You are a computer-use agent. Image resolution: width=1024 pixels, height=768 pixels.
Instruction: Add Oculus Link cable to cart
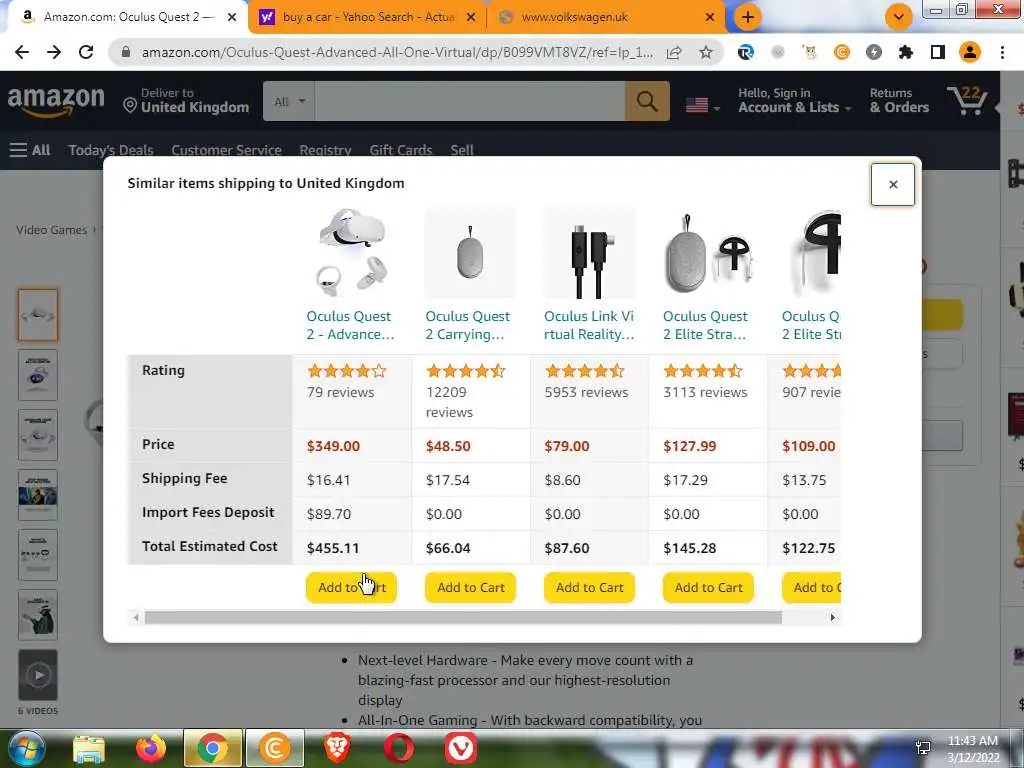click(x=589, y=587)
